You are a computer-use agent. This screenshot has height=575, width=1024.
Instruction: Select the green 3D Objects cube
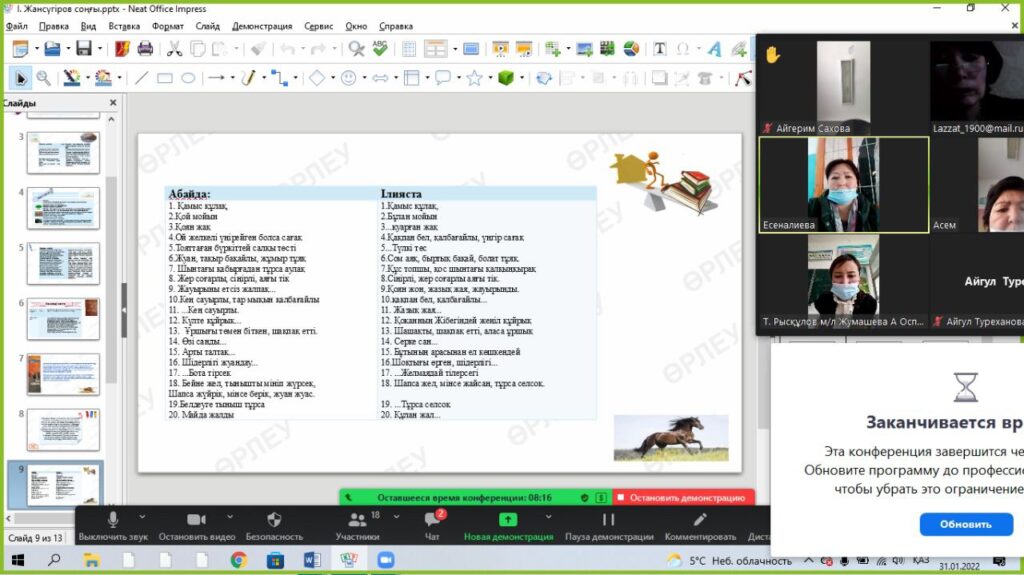[x=505, y=78]
